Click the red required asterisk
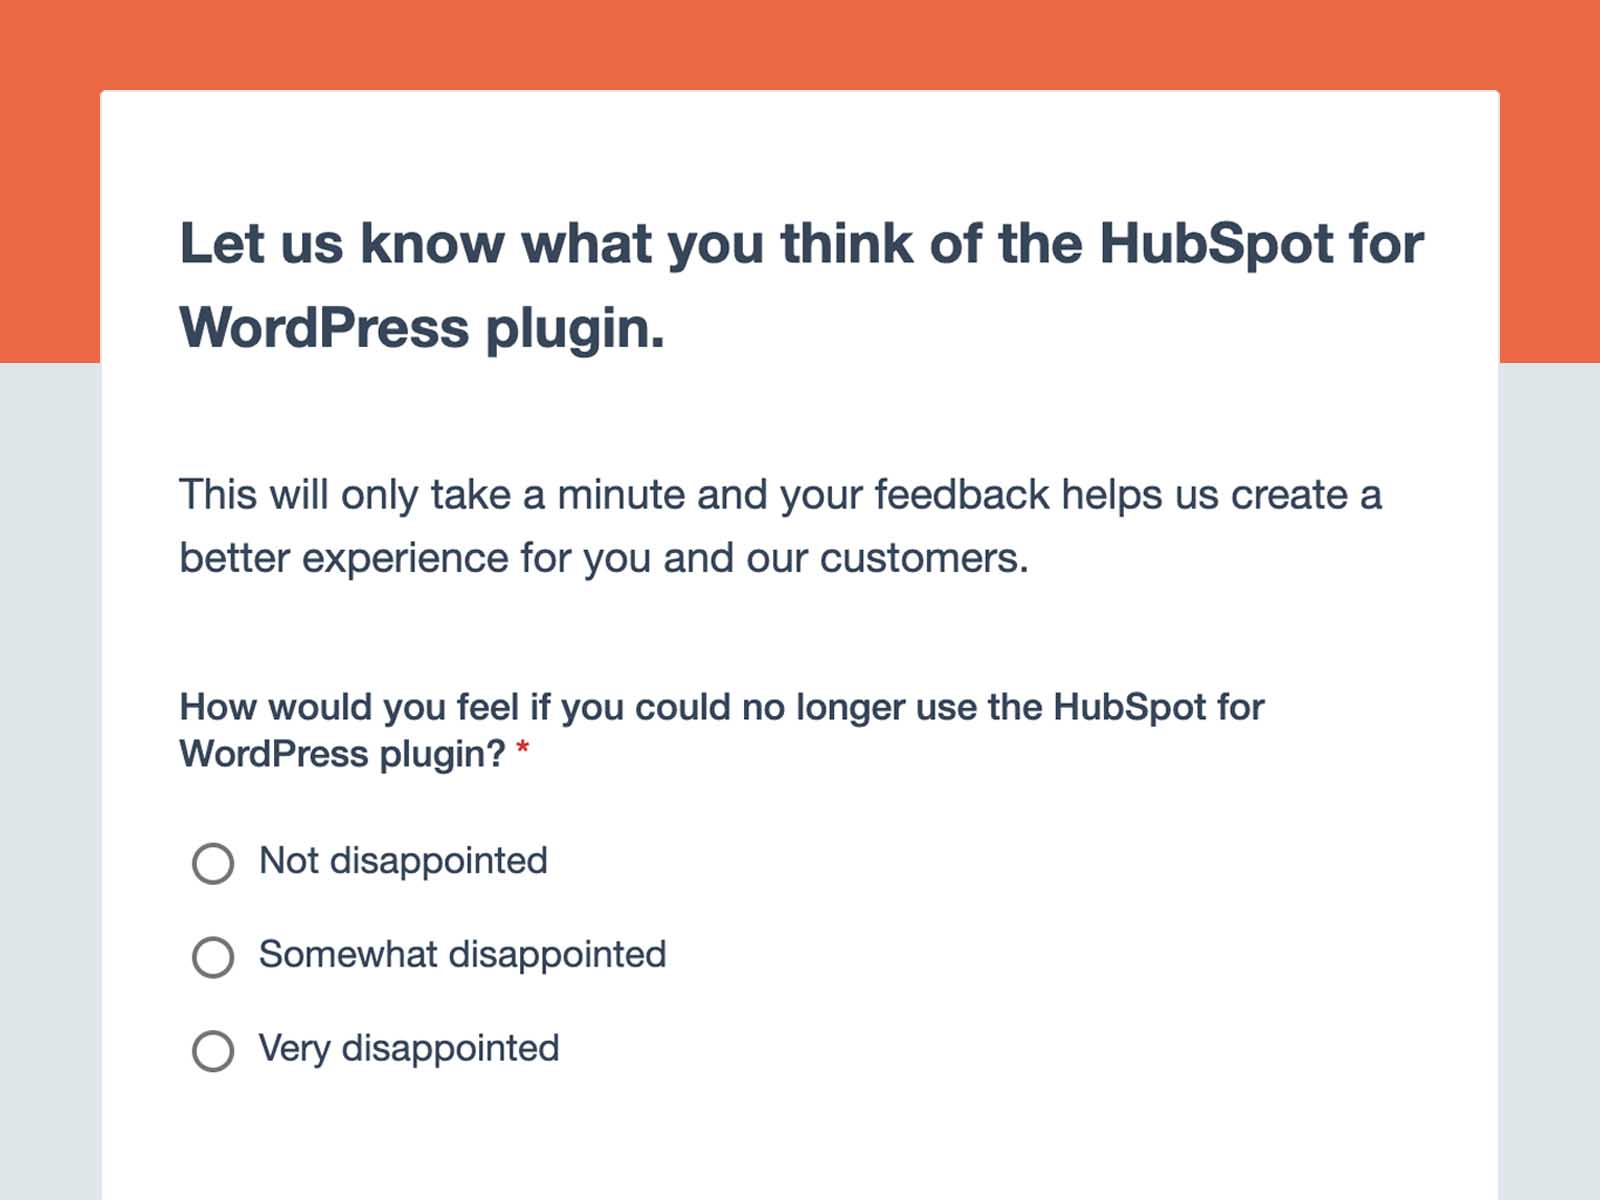This screenshot has width=1600, height=1200. click(522, 750)
